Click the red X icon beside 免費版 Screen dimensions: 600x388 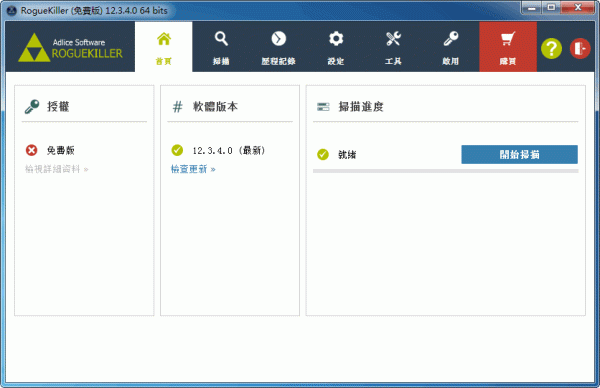tap(31, 150)
